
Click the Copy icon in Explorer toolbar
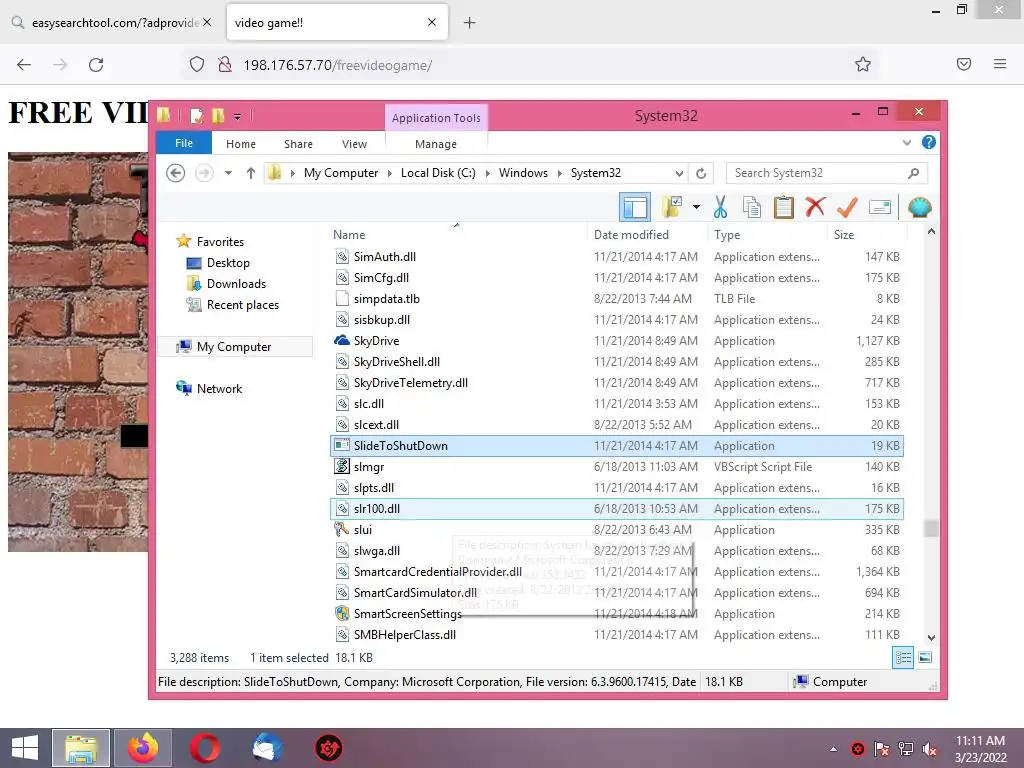pos(752,208)
